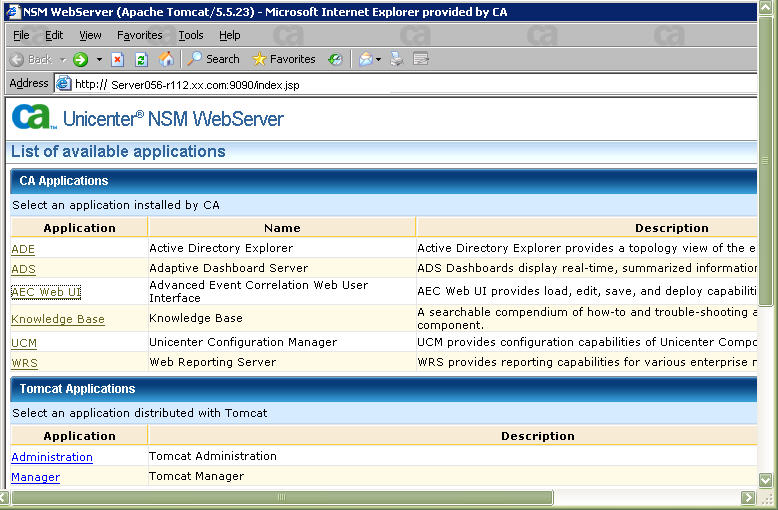This screenshot has width=778, height=510.
Task: Click the green Forward arrow button
Action: tap(81, 59)
